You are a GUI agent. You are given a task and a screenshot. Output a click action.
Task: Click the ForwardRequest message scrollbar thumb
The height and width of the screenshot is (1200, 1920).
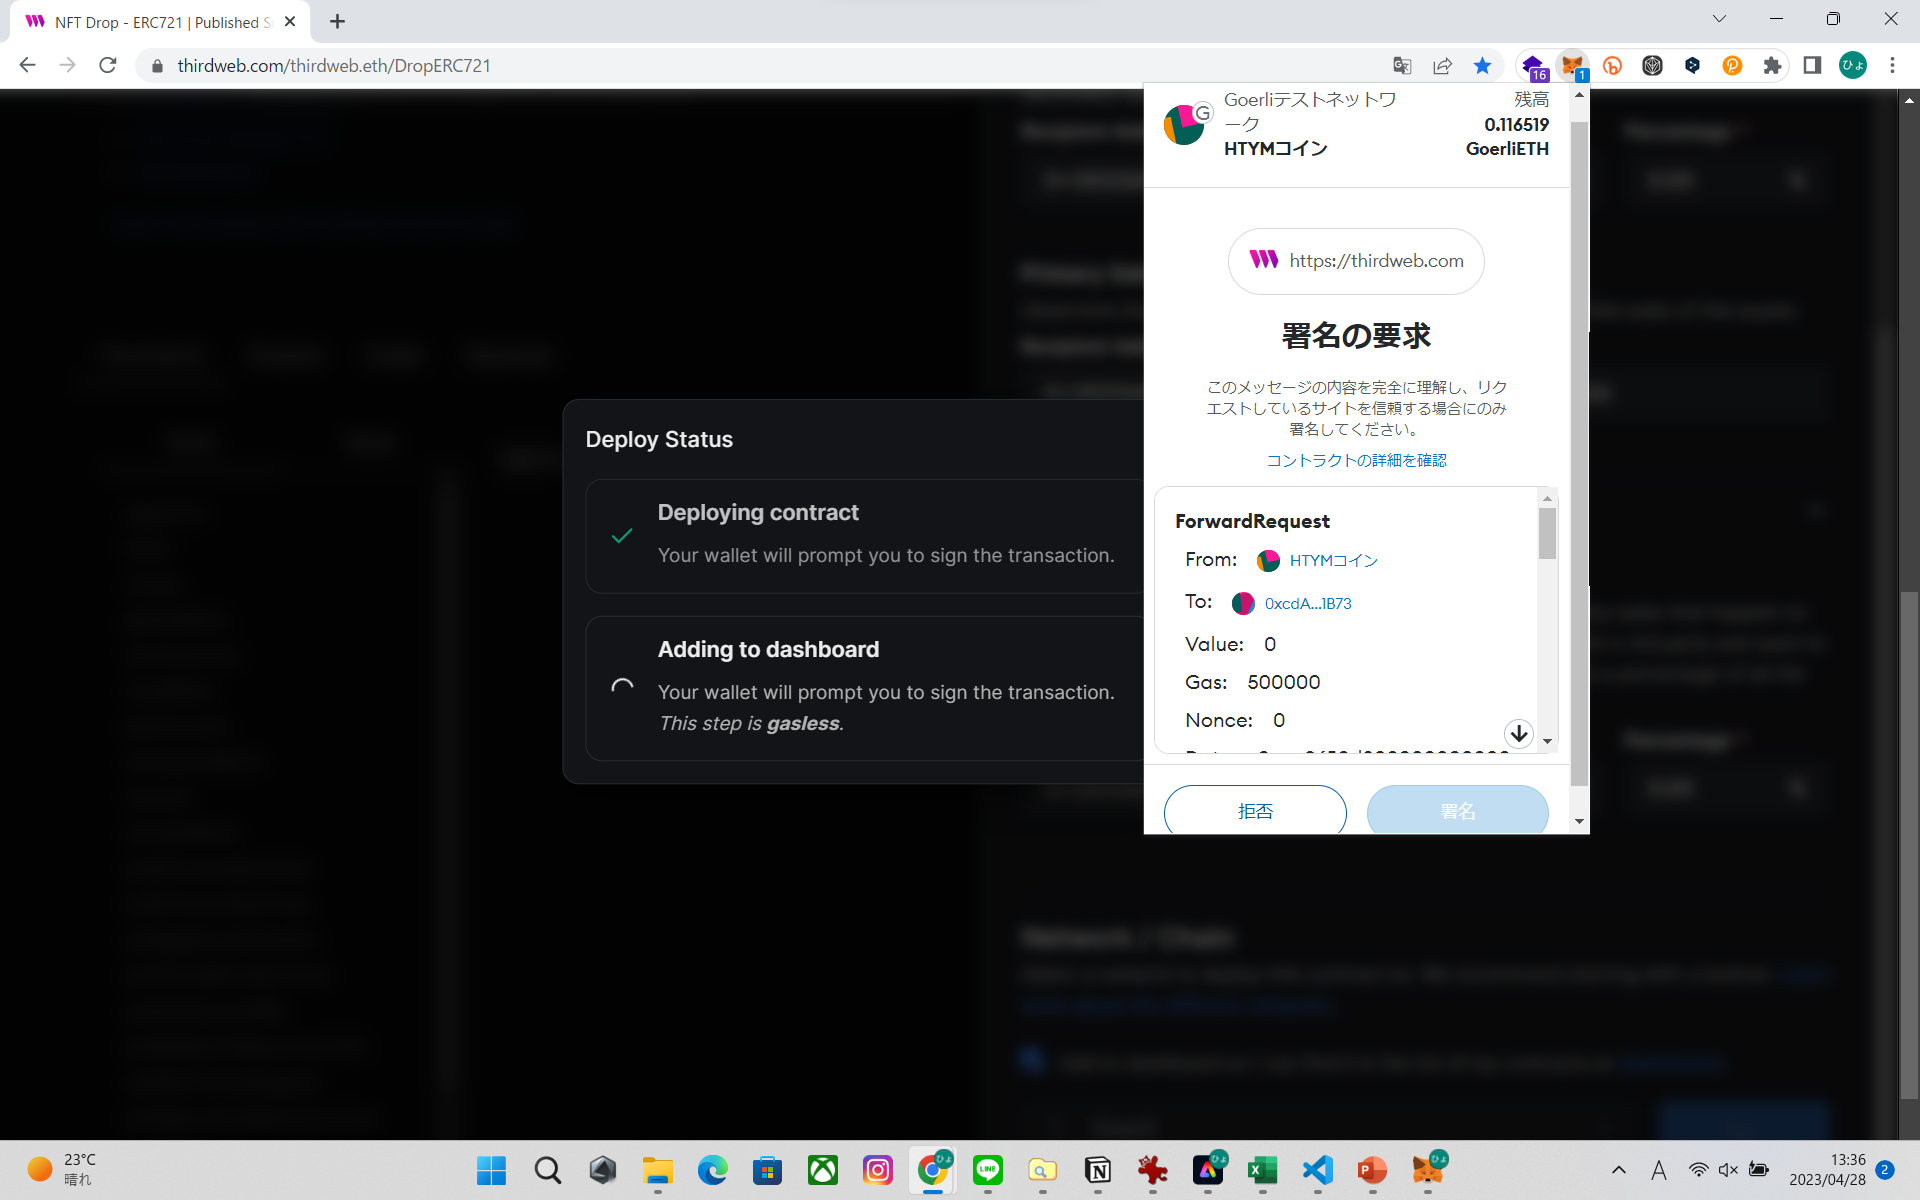[1547, 533]
